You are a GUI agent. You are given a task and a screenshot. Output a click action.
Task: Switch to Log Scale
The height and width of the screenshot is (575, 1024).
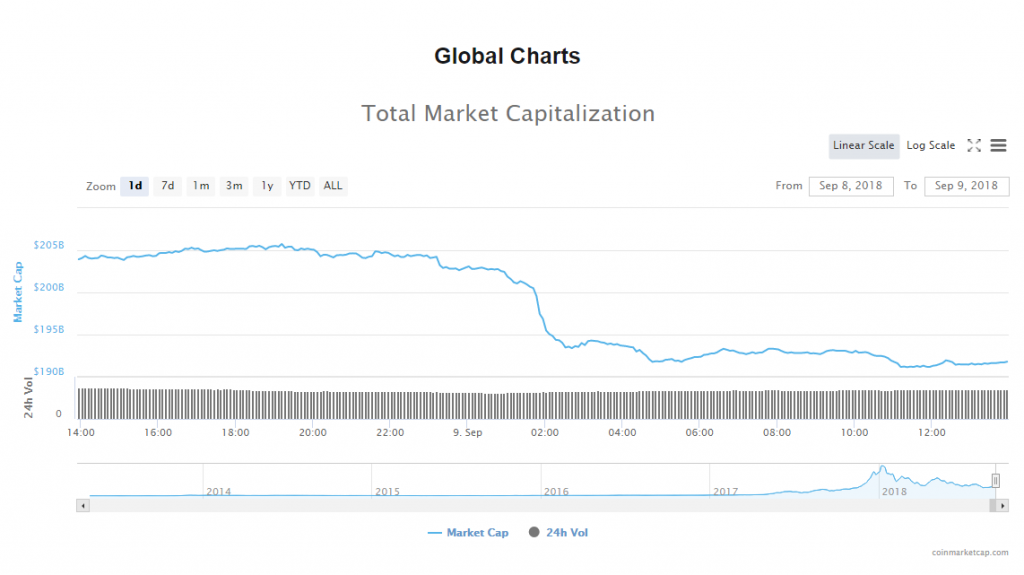(x=930, y=146)
